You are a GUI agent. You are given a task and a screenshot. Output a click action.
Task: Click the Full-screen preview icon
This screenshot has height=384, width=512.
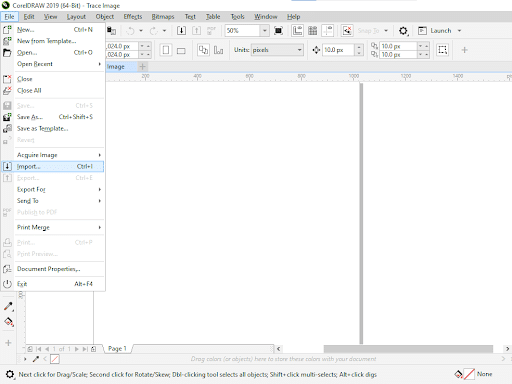point(278,31)
